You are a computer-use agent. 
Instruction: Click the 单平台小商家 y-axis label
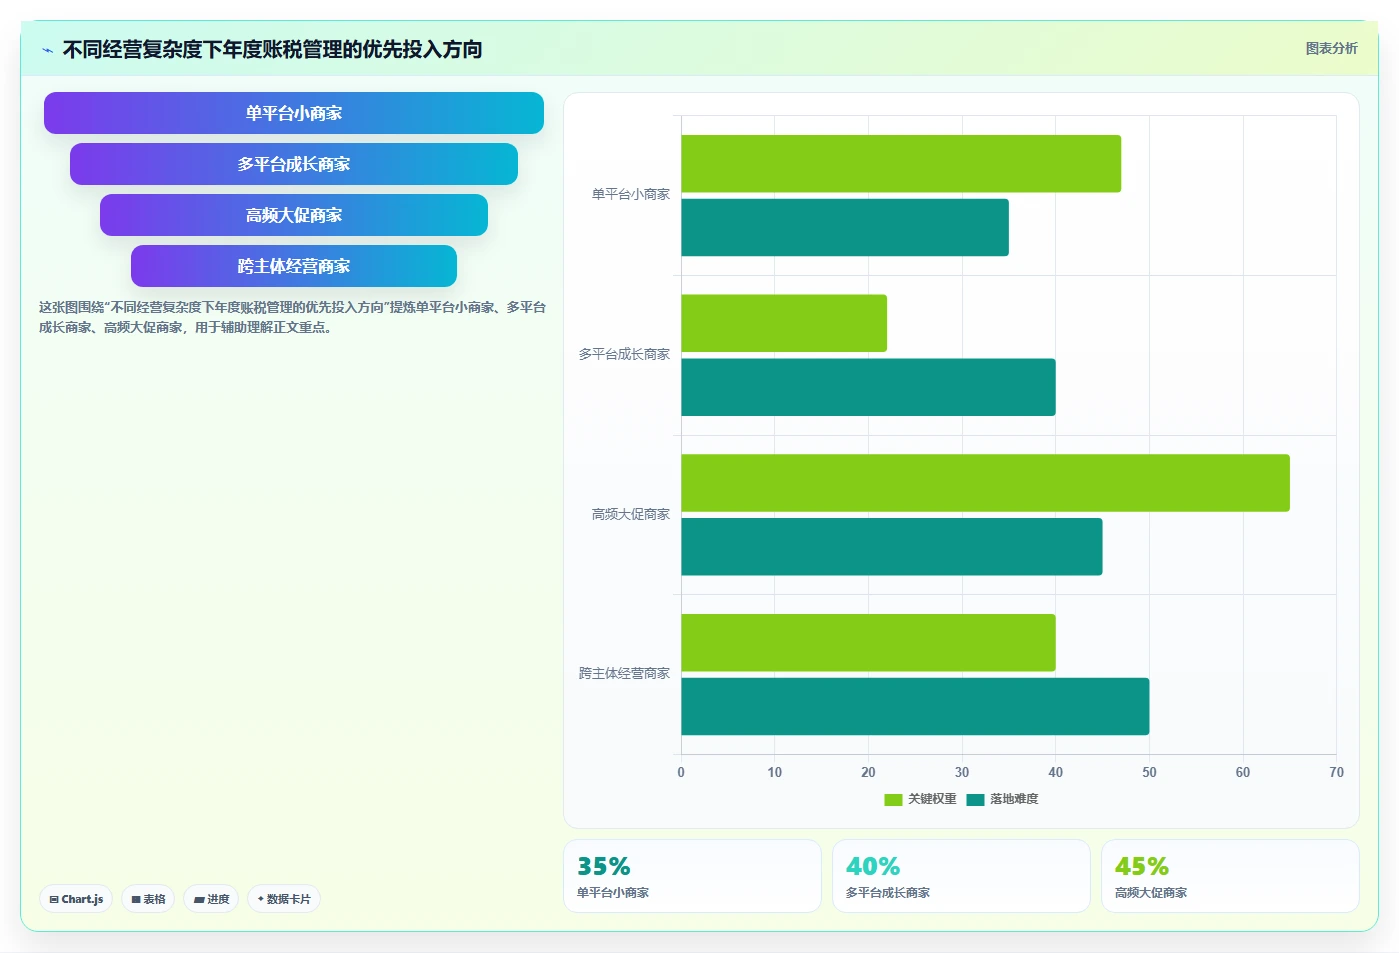[x=631, y=194]
